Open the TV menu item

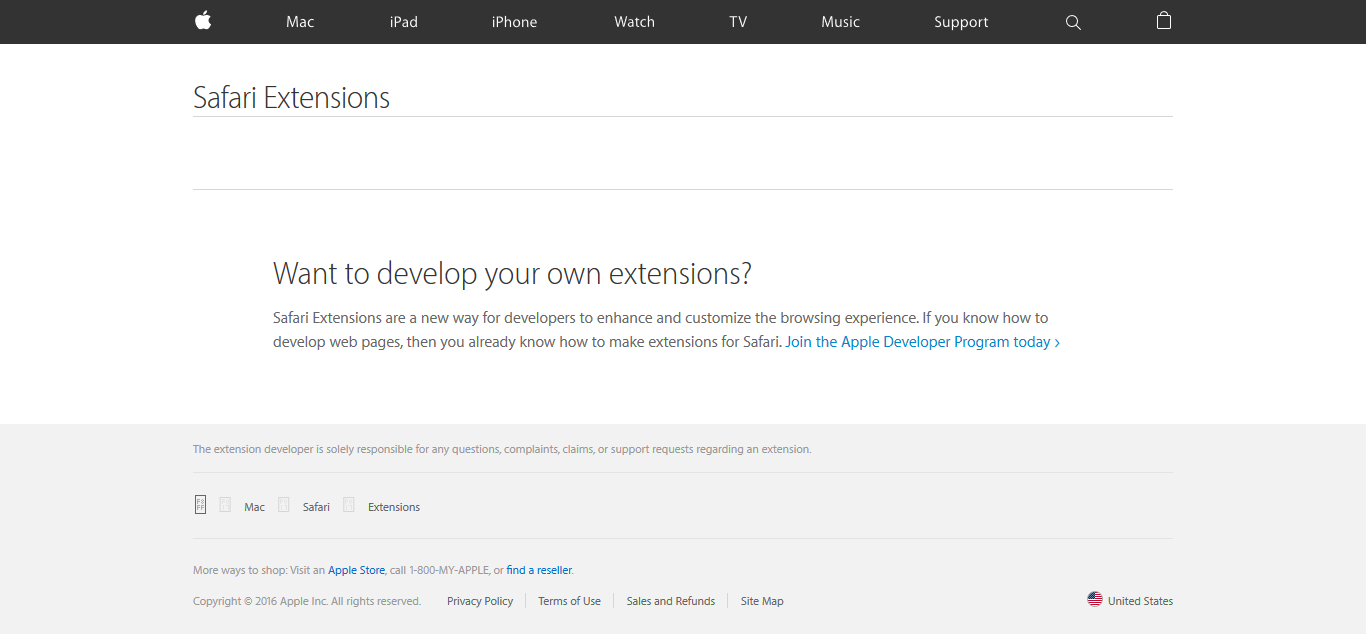738,22
